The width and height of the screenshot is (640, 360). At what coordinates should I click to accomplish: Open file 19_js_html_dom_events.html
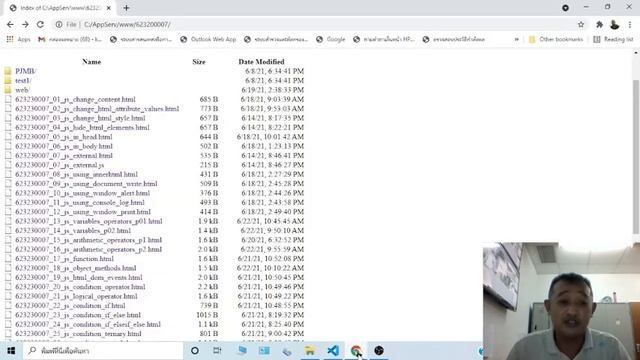[x=79, y=278]
